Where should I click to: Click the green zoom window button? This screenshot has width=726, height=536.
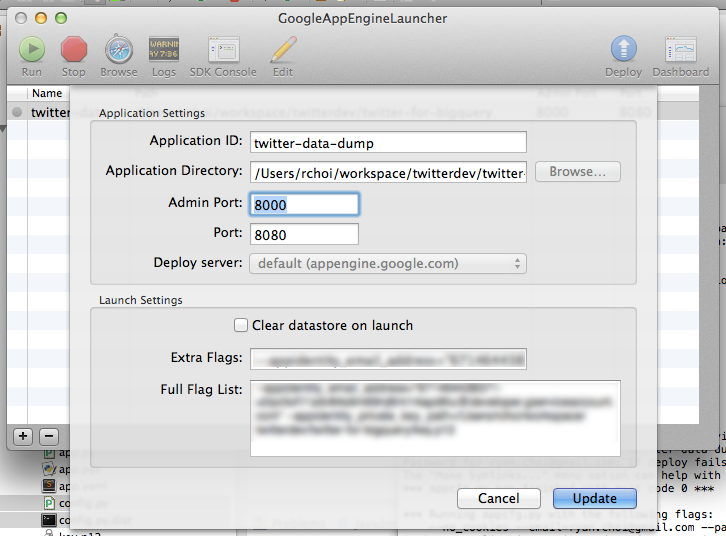coord(61,18)
